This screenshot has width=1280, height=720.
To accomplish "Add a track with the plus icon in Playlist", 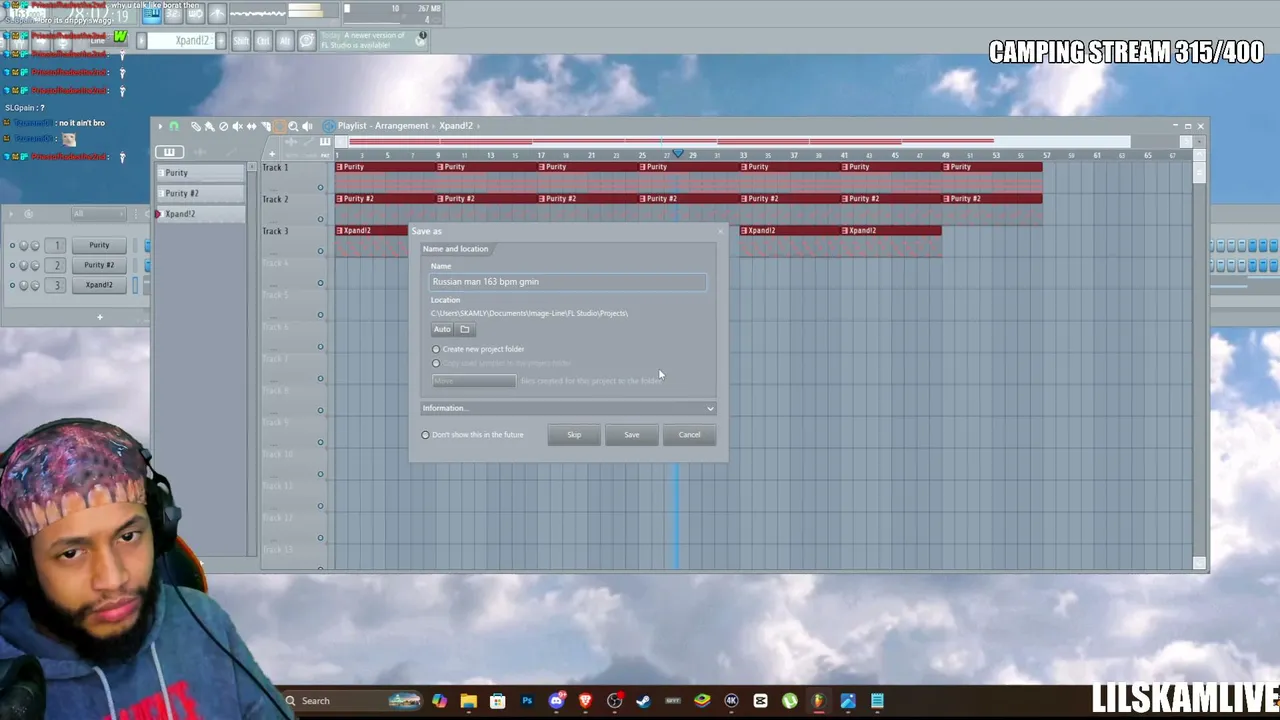I will coord(271,154).
